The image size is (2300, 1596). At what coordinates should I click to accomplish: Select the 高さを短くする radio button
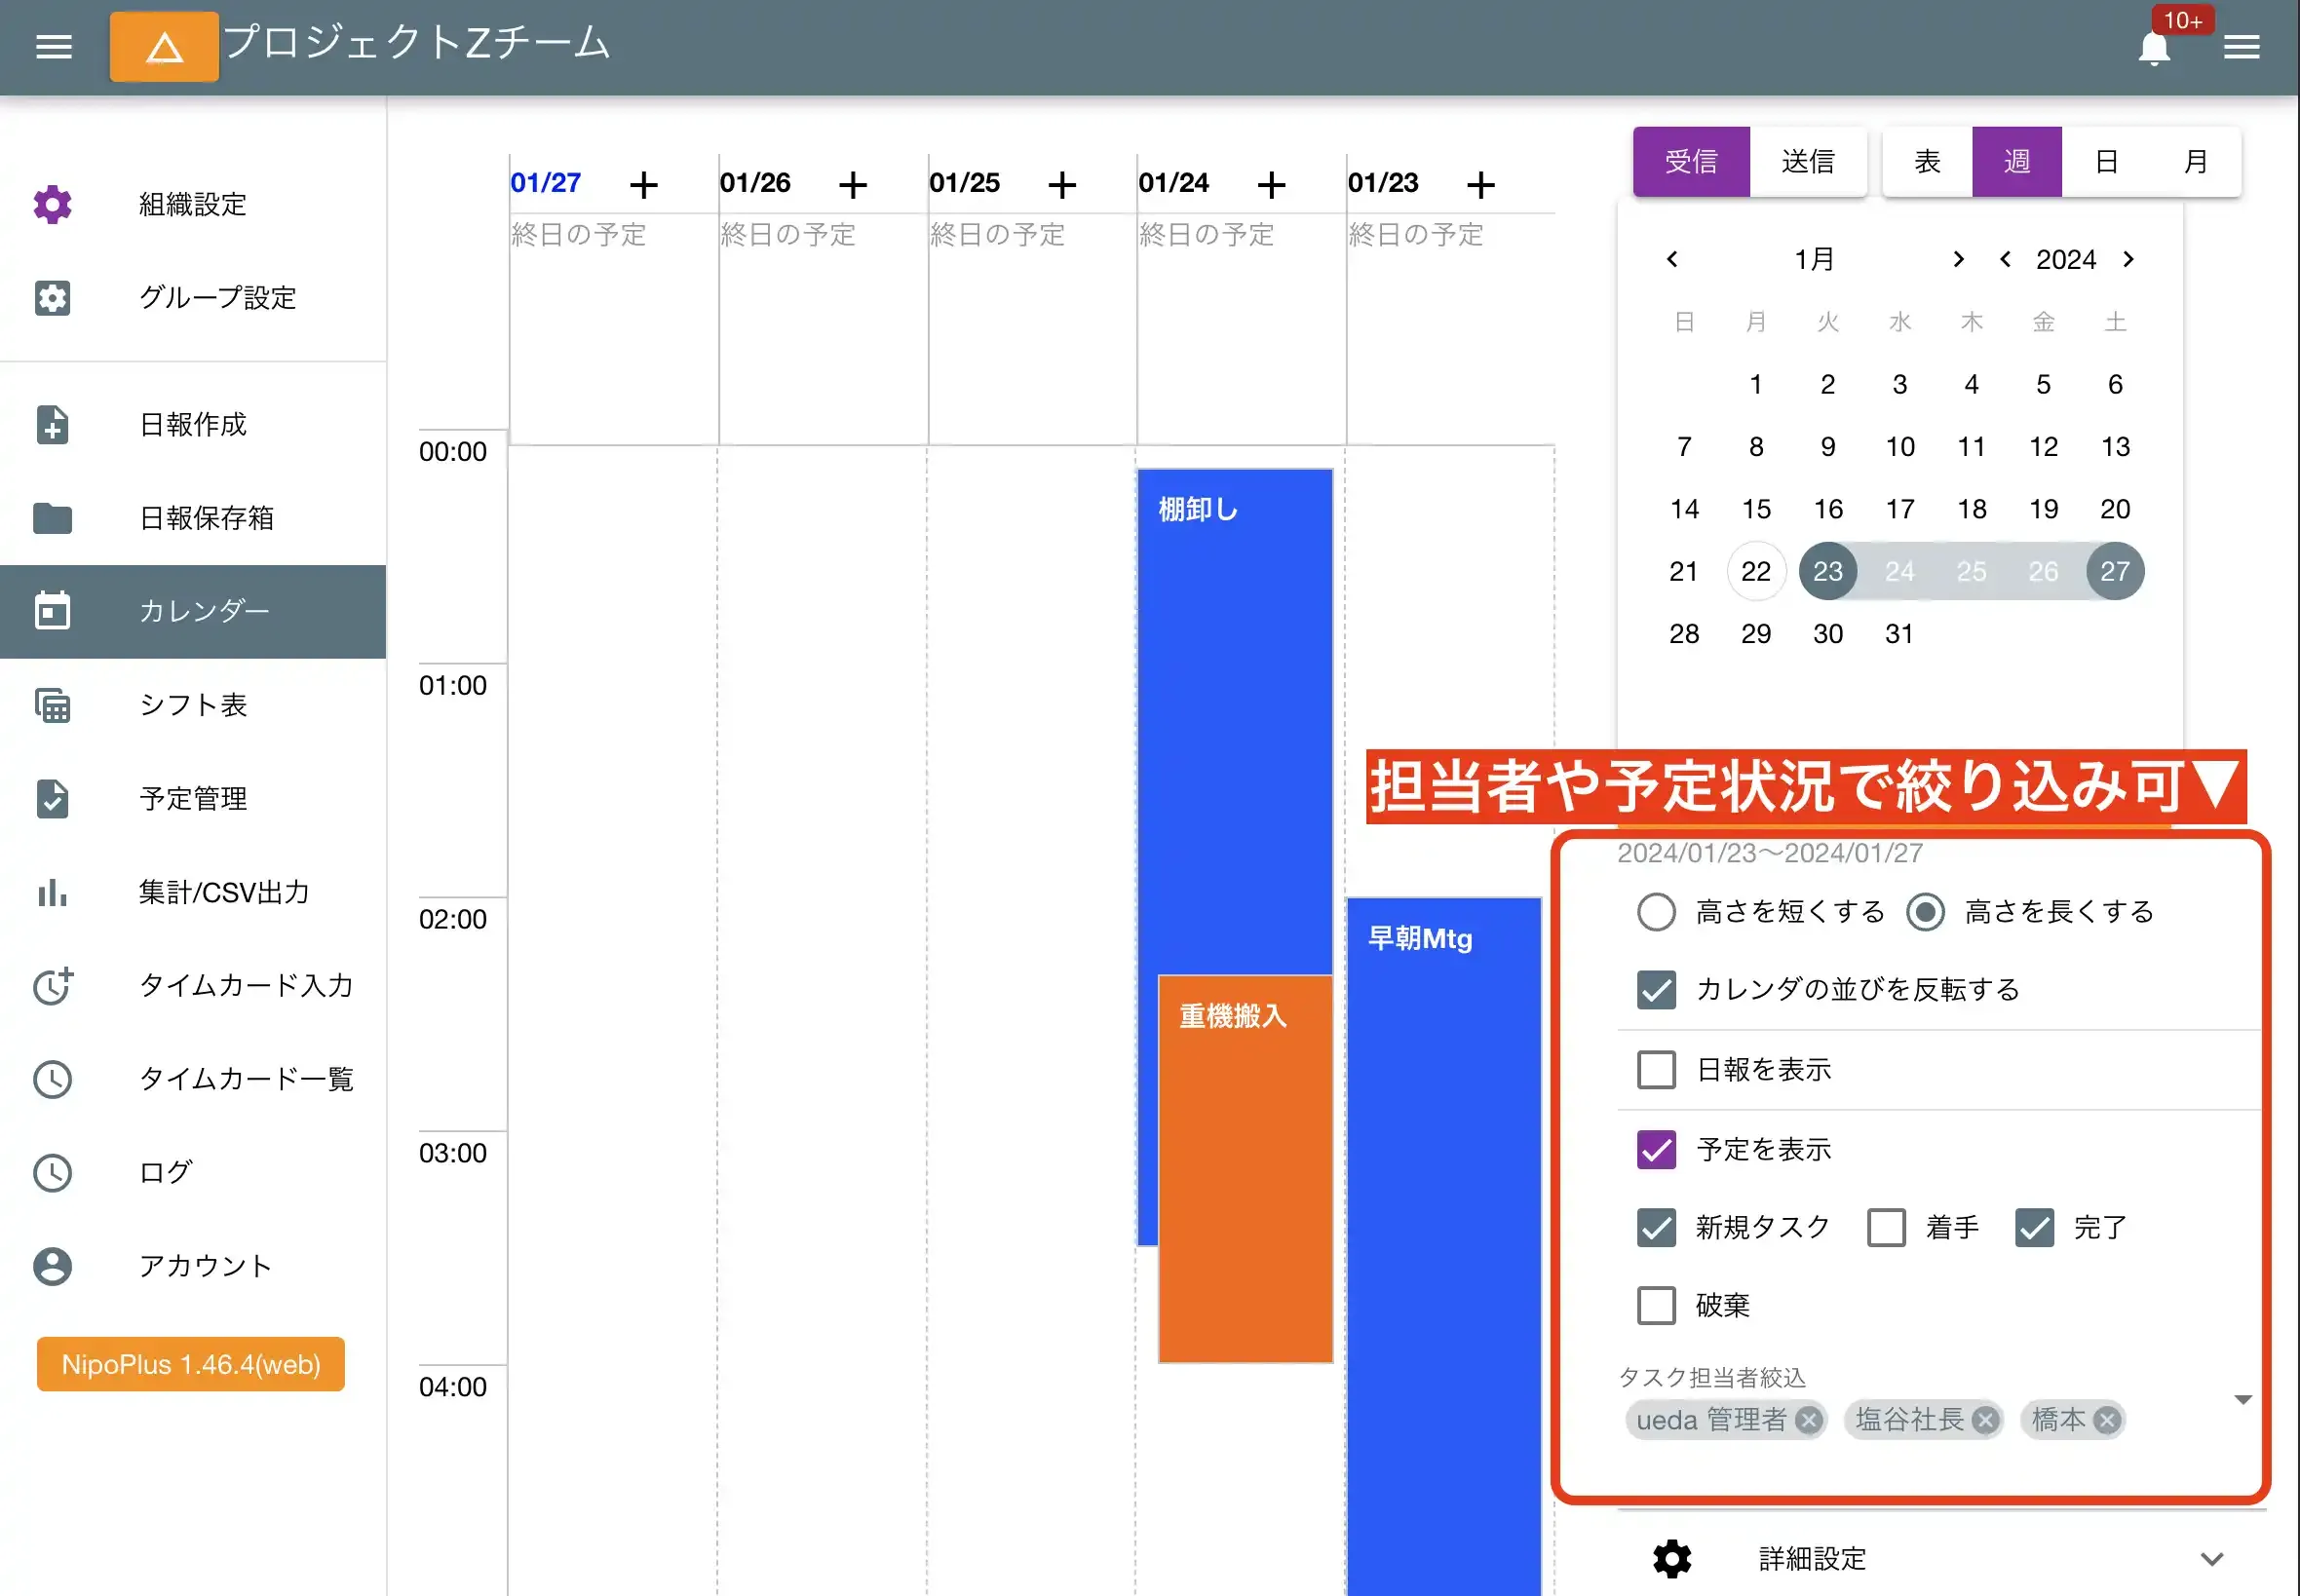(1656, 911)
